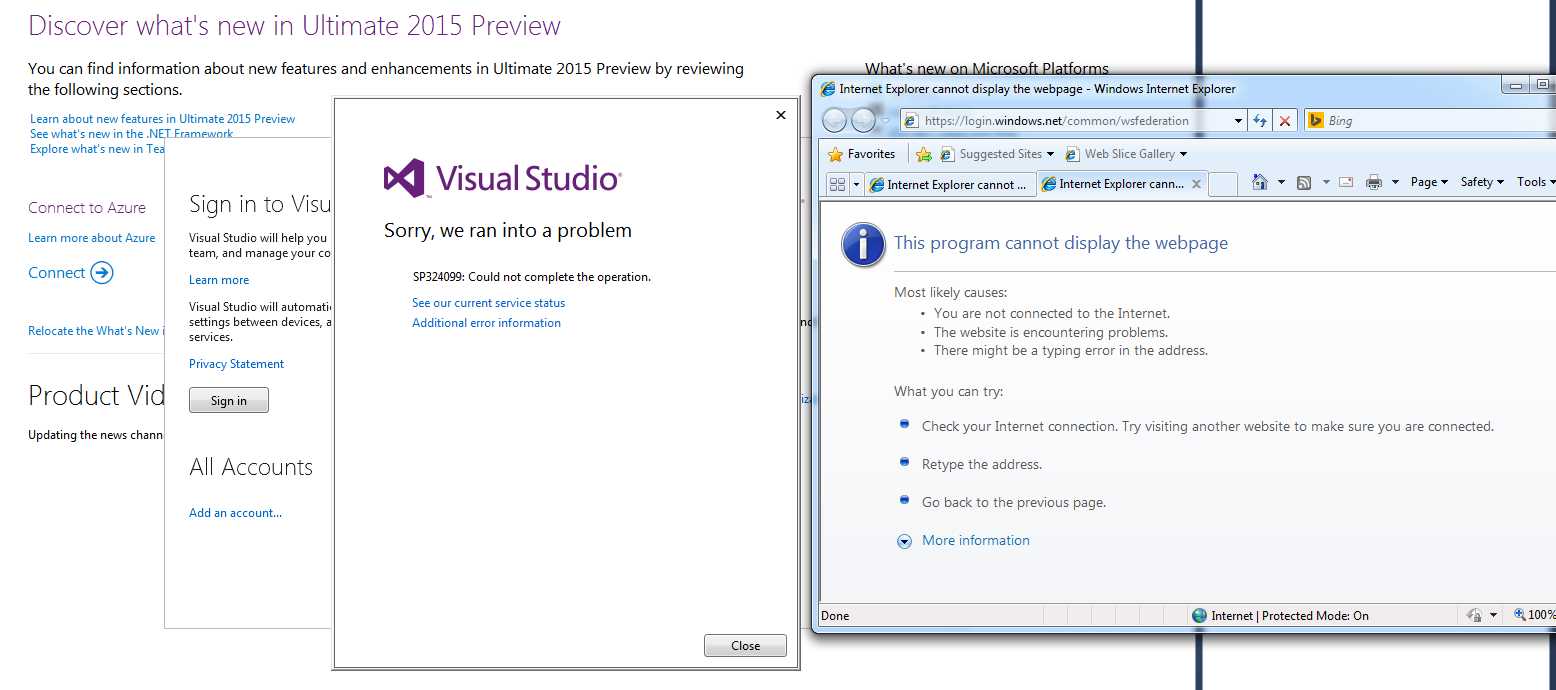Open the Page menu in Internet Explorer
Viewport: 1556px width, 690px height.
(x=1429, y=182)
